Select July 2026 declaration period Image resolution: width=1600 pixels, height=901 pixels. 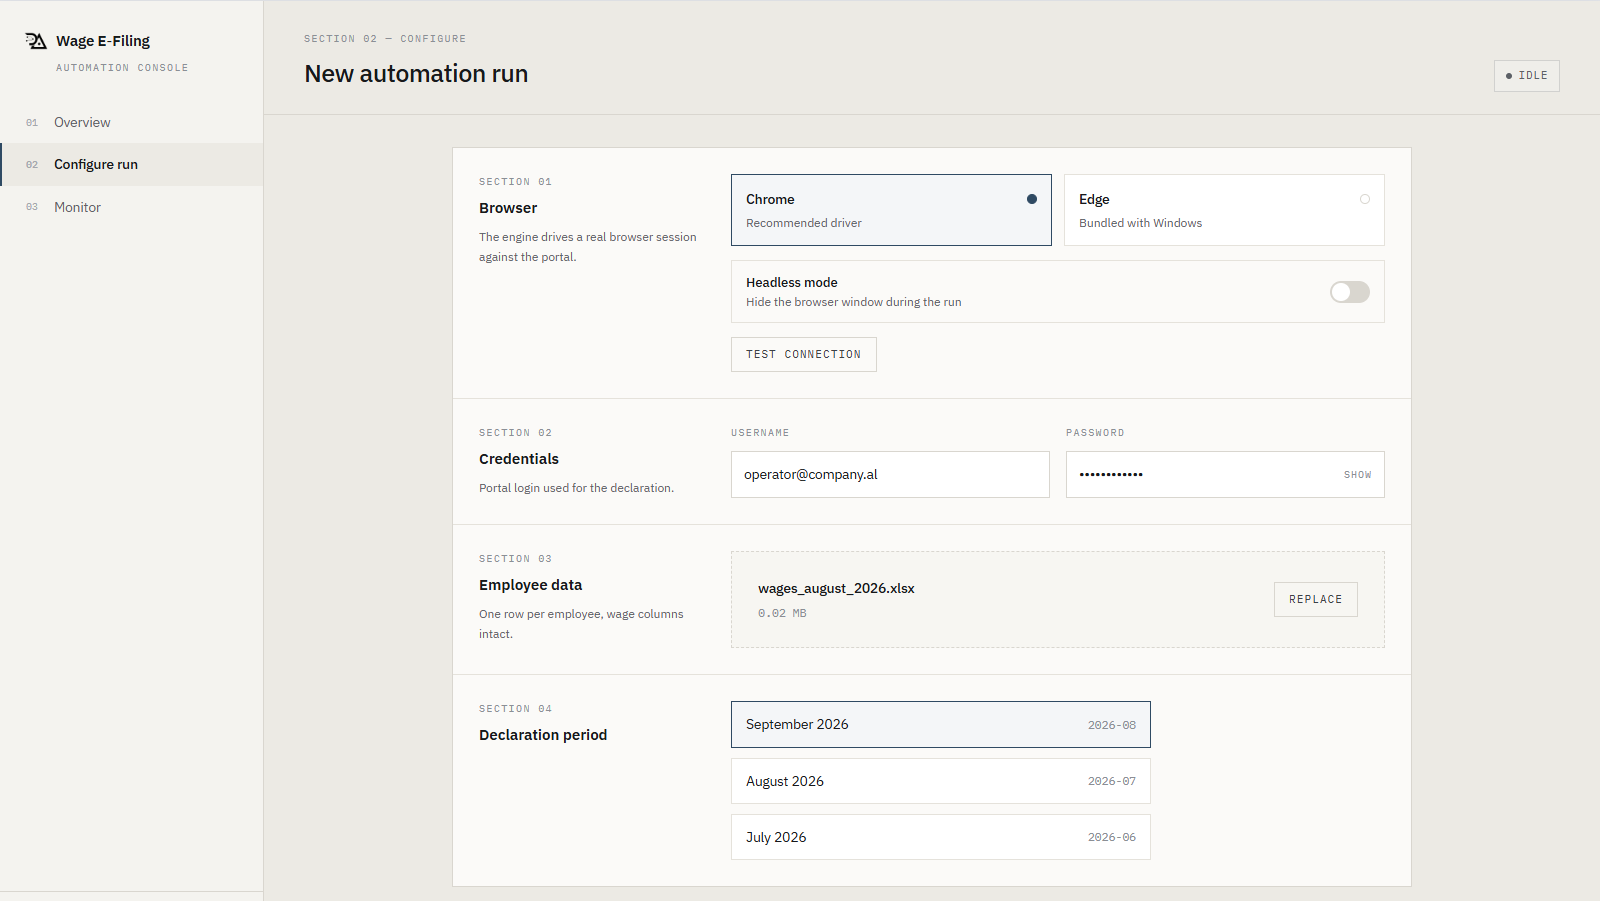941,837
